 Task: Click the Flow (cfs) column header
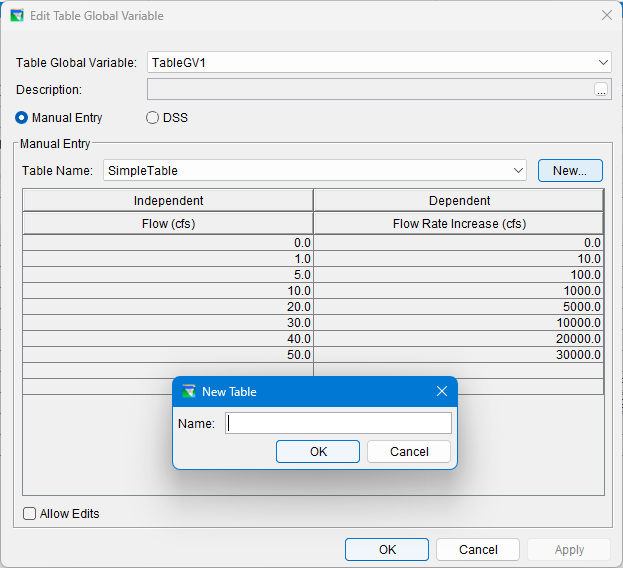168,224
